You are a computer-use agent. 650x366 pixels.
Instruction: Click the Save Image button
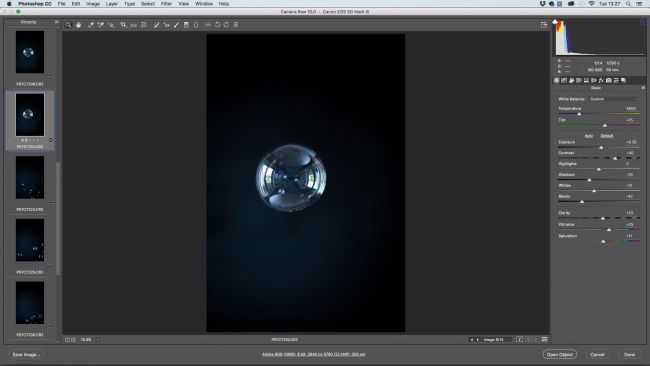[x=26, y=354]
